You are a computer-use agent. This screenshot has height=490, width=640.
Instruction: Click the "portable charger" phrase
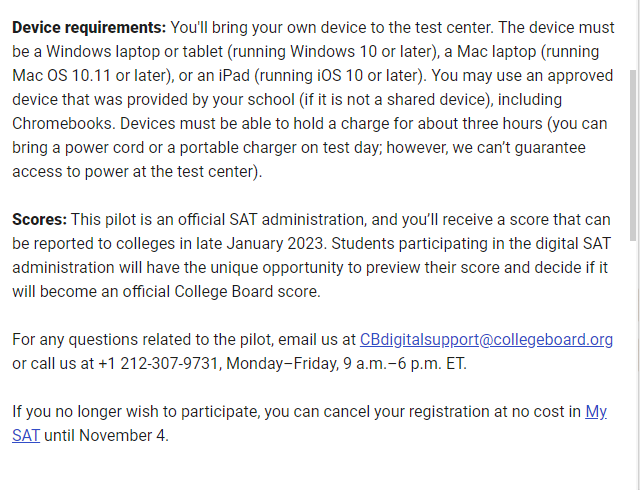238,148
